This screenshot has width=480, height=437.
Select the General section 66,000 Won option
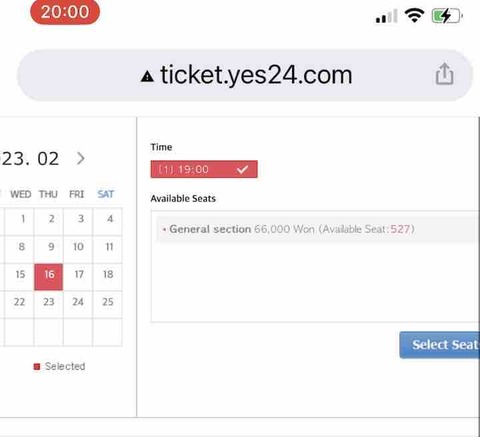pos(315,229)
